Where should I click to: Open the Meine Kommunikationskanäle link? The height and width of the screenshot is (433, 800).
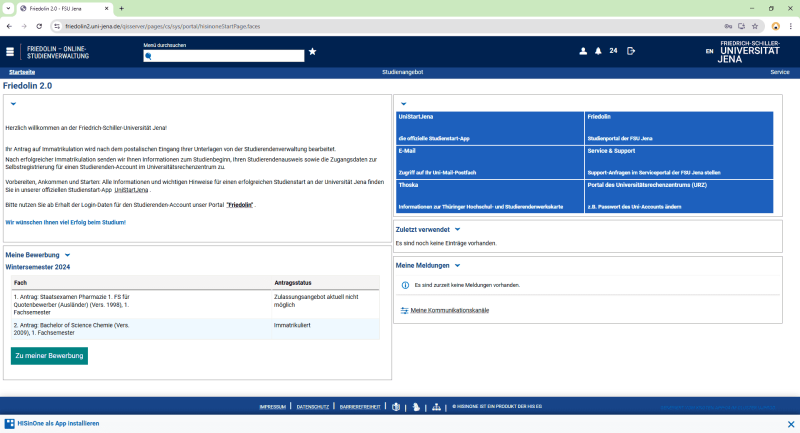[x=449, y=310]
